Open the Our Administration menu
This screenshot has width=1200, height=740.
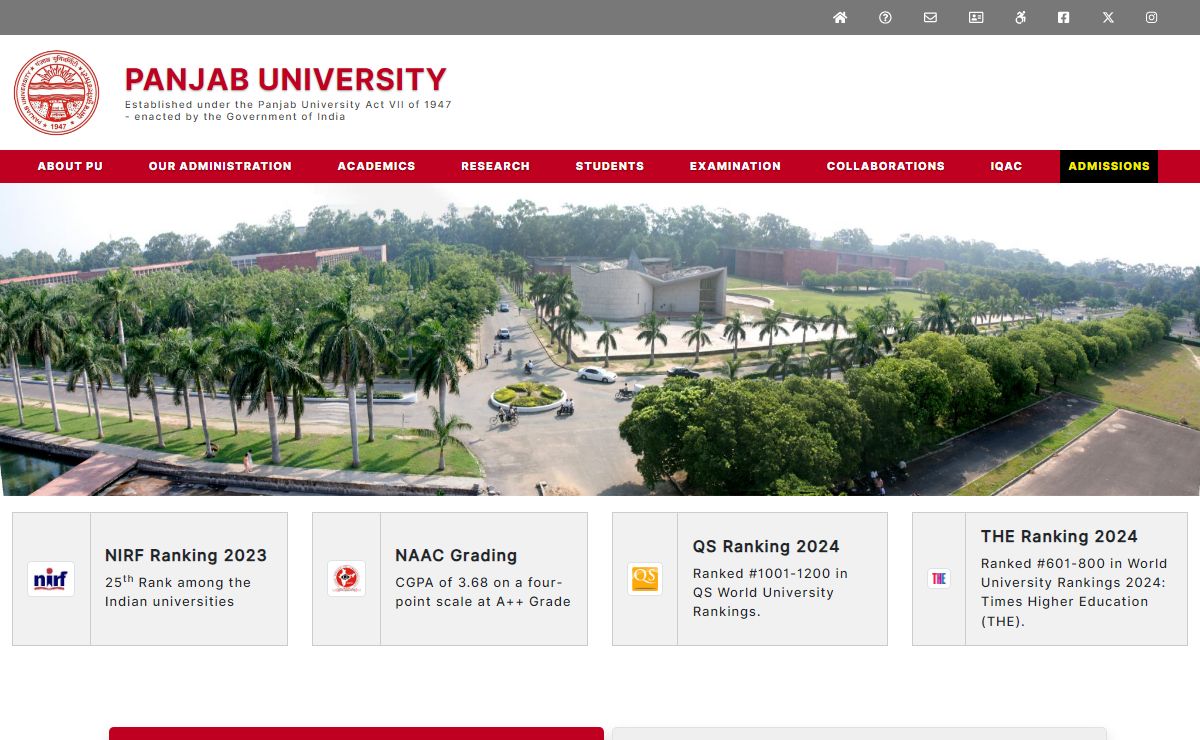pyautogui.click(x=220, y=166)
